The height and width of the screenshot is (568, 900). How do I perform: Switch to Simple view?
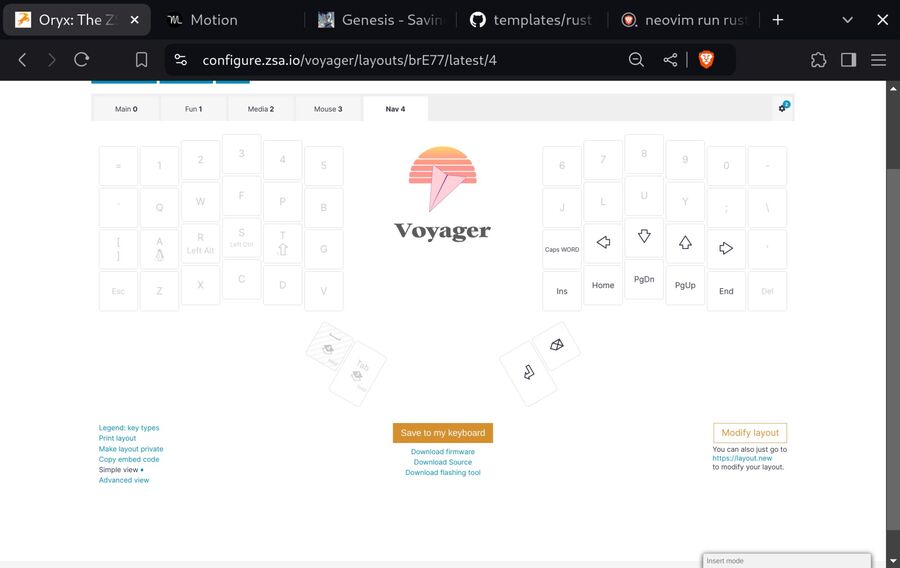tap(120, 470)
